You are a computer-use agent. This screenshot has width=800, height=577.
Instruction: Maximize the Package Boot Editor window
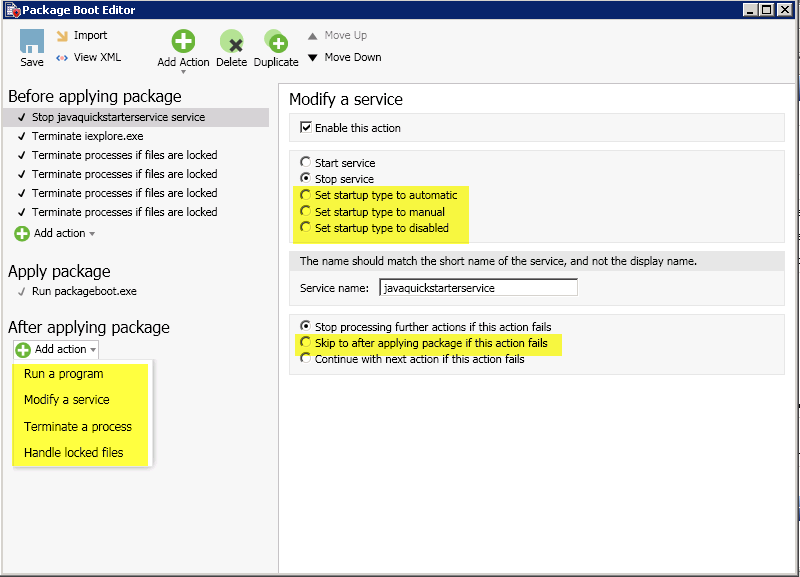[x=767, y=10]
